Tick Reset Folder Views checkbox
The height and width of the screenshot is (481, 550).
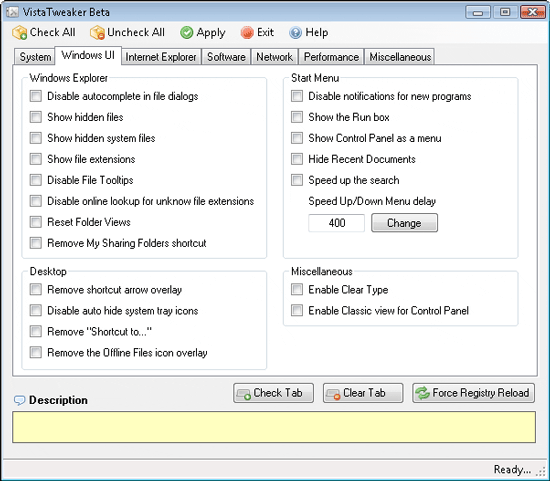tap(35, 222)
